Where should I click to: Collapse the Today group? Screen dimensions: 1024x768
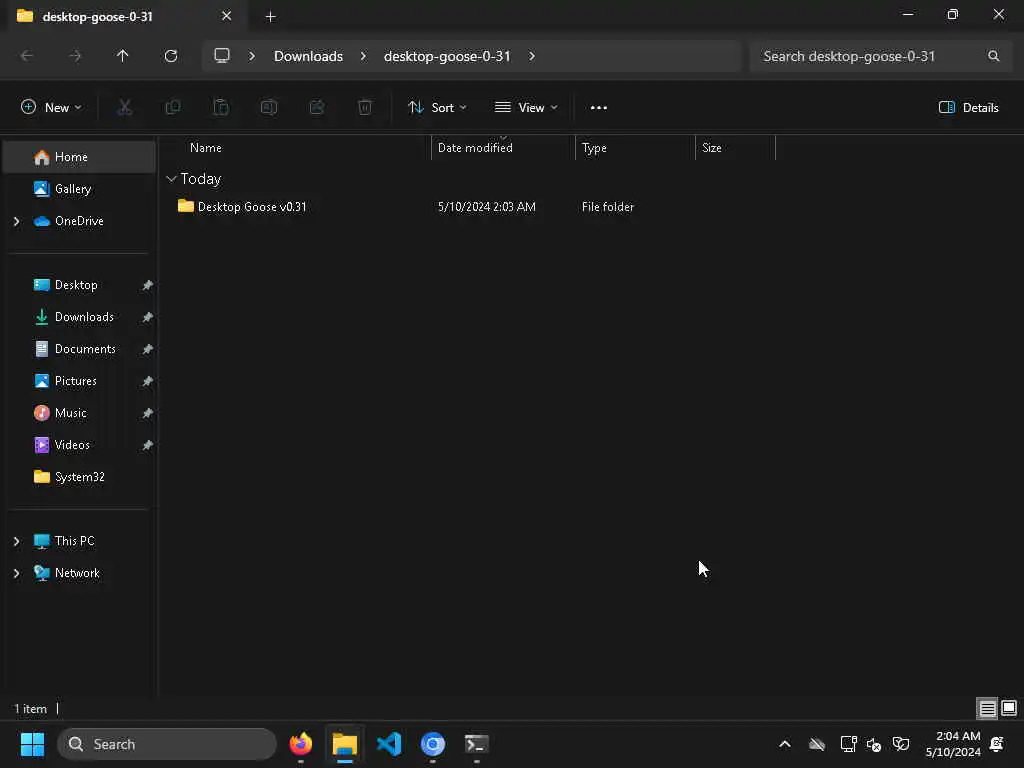pyautogui.click(x=171, y=178)
